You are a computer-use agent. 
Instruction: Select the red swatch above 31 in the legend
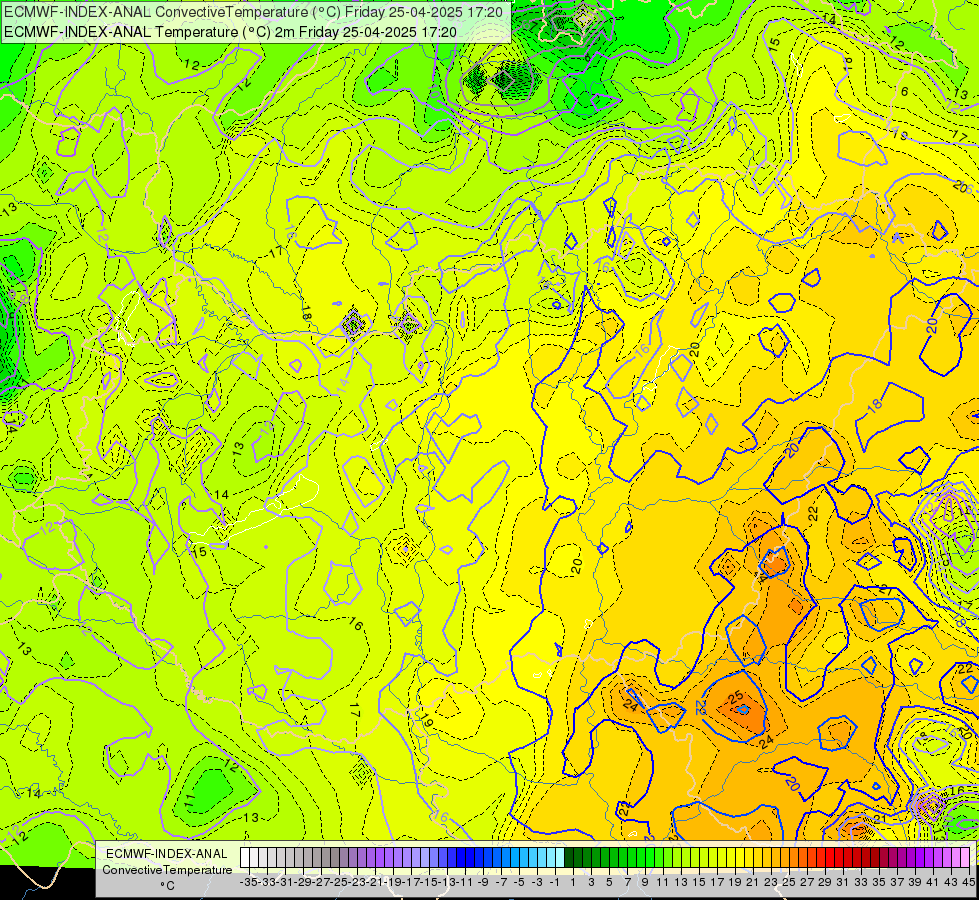(x=839, y=857)
